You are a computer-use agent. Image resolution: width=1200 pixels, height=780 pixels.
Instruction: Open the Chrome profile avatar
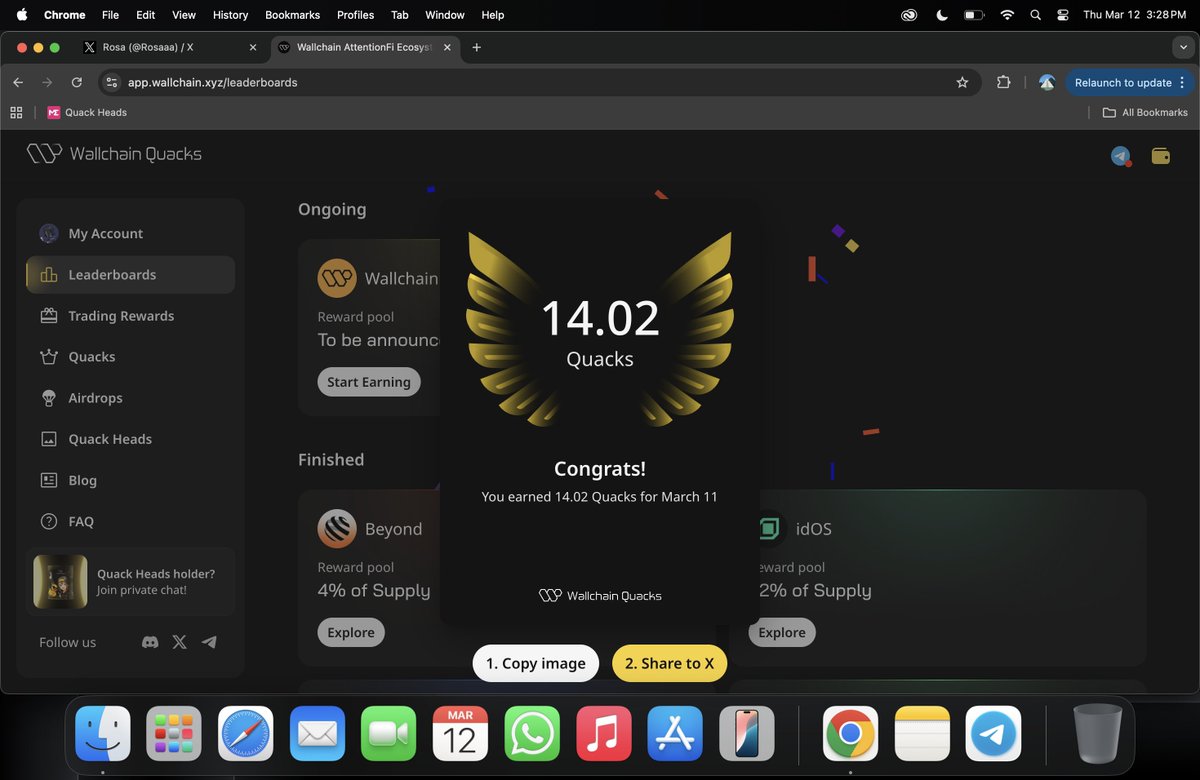(1046, 82)
